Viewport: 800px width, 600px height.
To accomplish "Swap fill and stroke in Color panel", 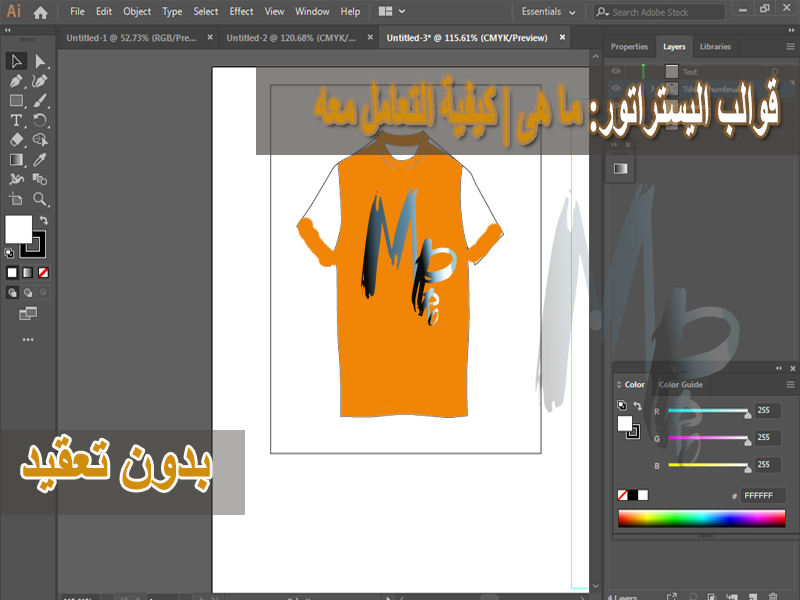I will pos(638,406).
